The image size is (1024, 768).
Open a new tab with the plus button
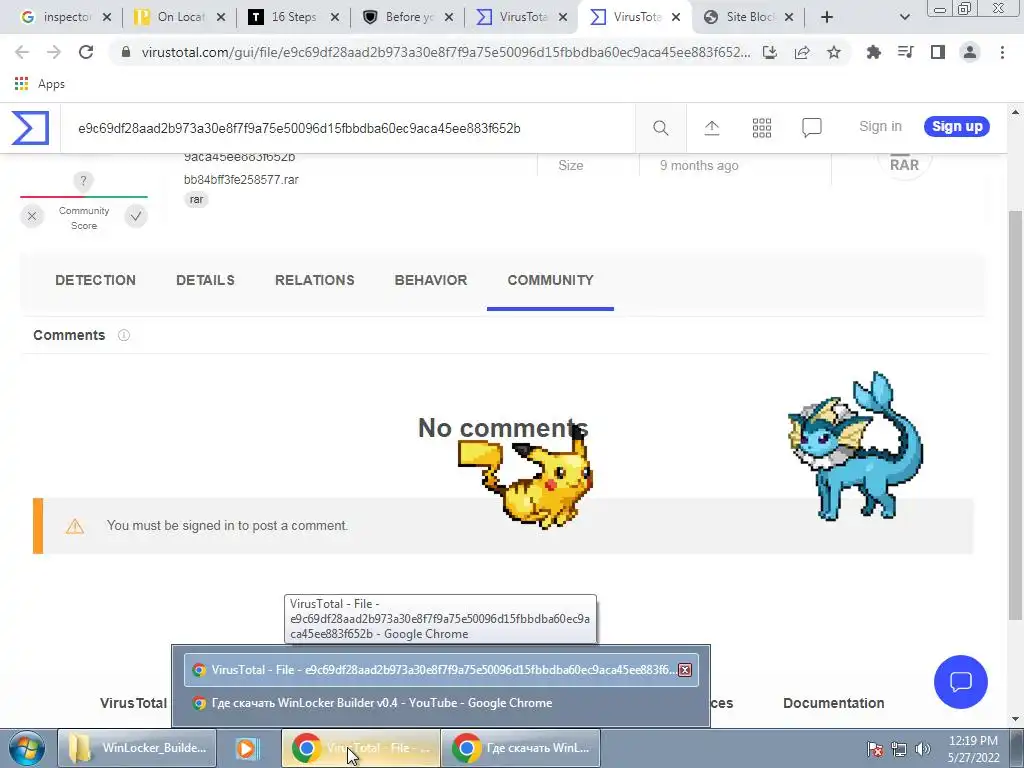pos(827,17)
